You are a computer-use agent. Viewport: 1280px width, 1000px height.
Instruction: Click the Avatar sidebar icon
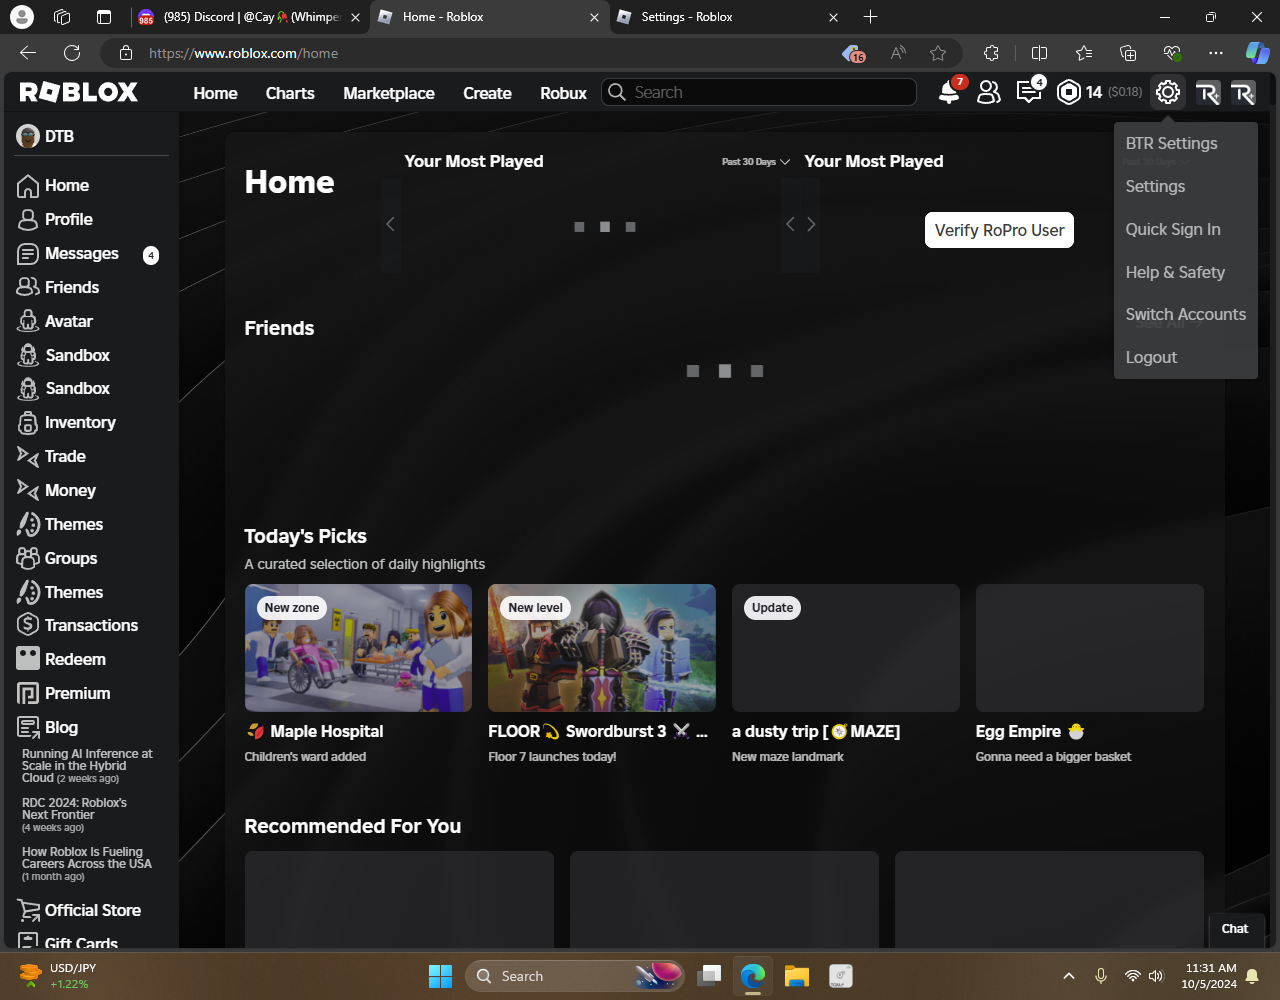point(28,322)
